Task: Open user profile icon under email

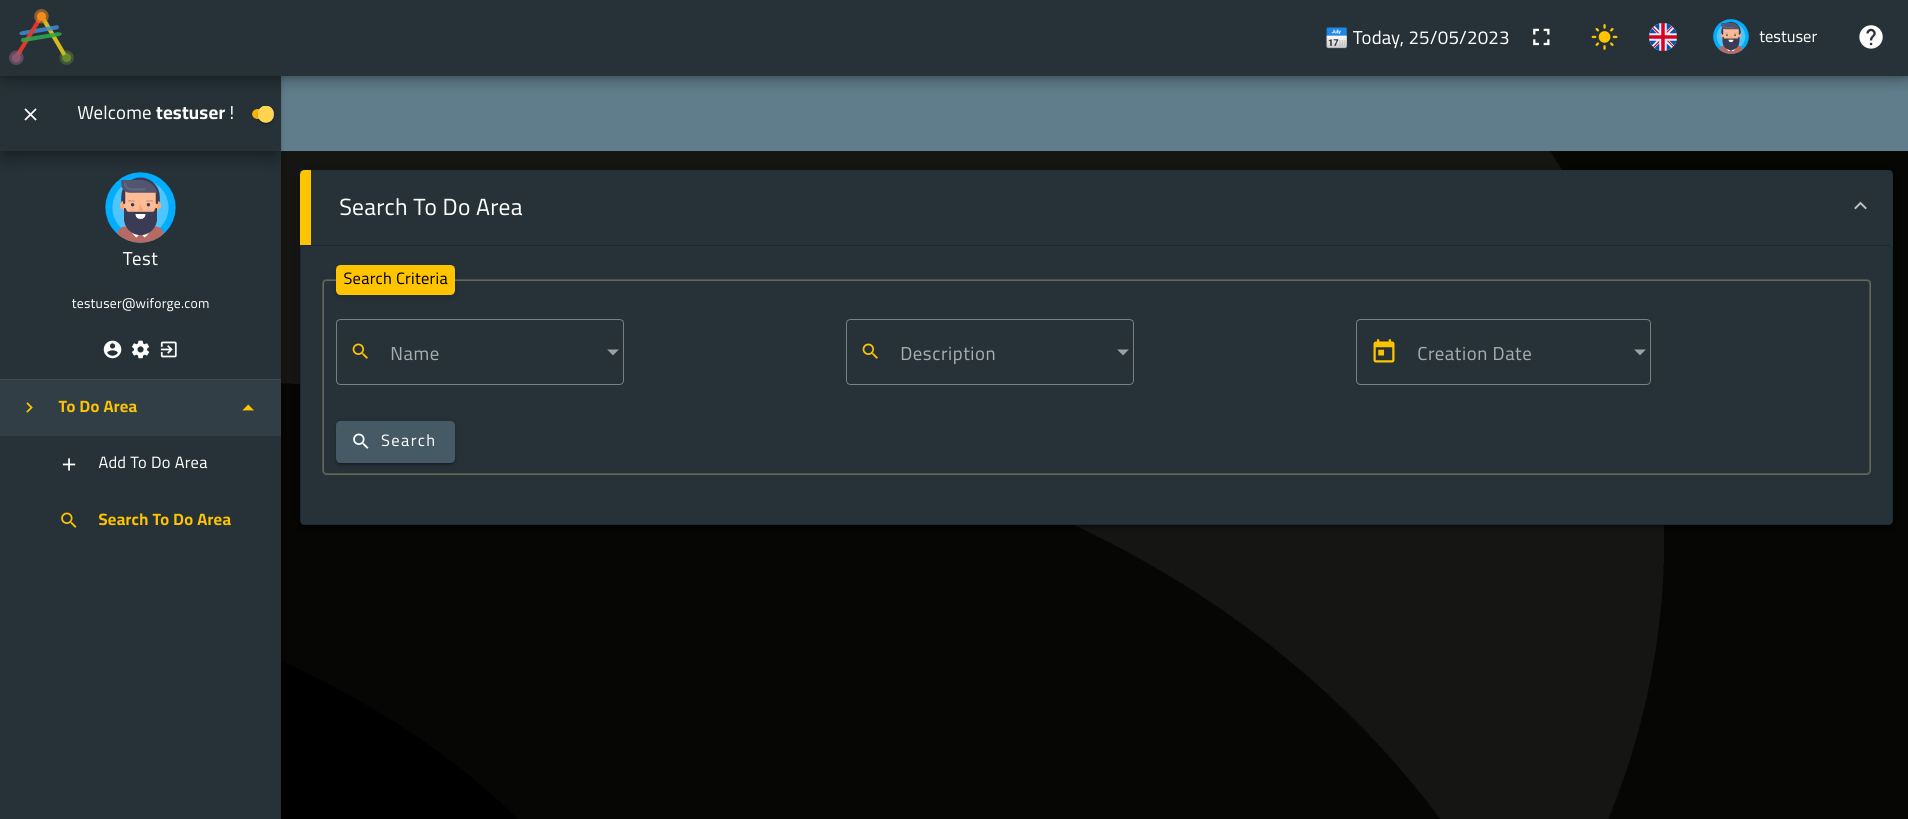Action: (x=112, y=349)
